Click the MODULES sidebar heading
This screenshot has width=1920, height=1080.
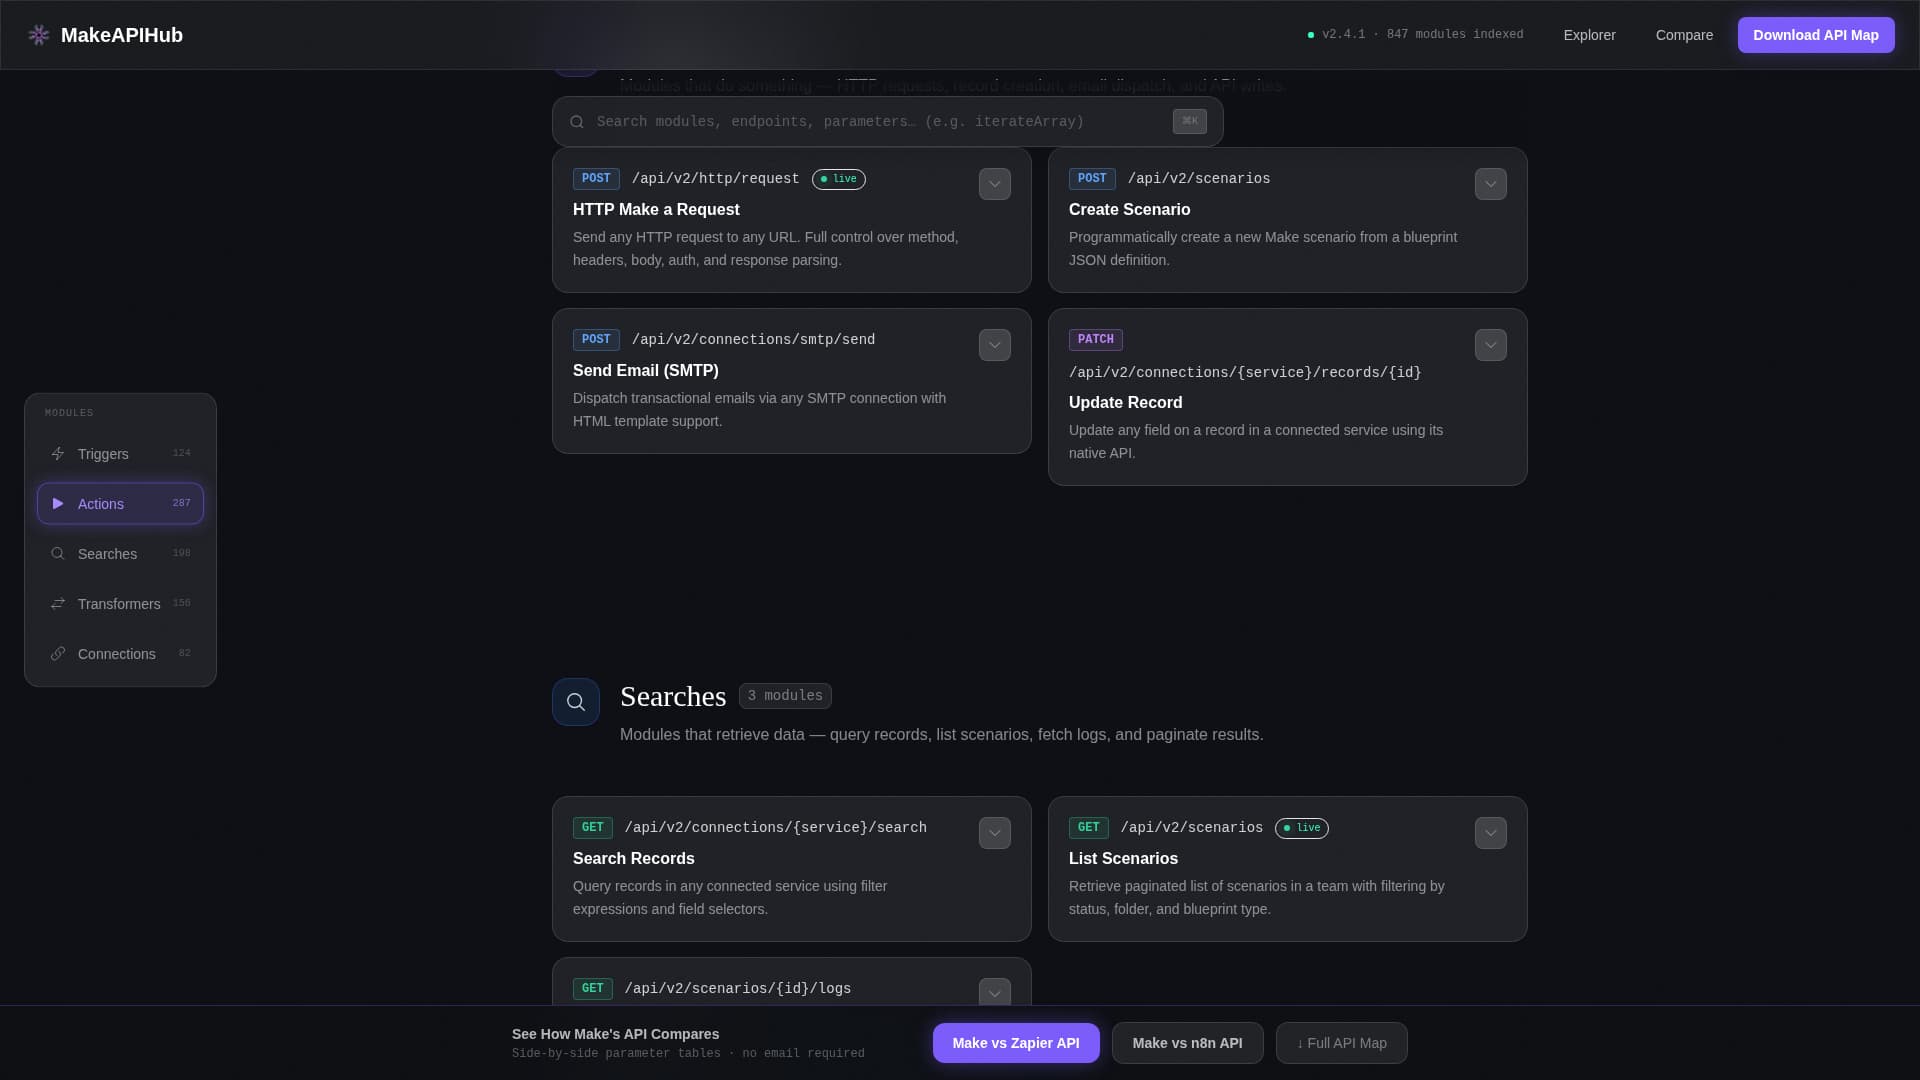point(69,413)
